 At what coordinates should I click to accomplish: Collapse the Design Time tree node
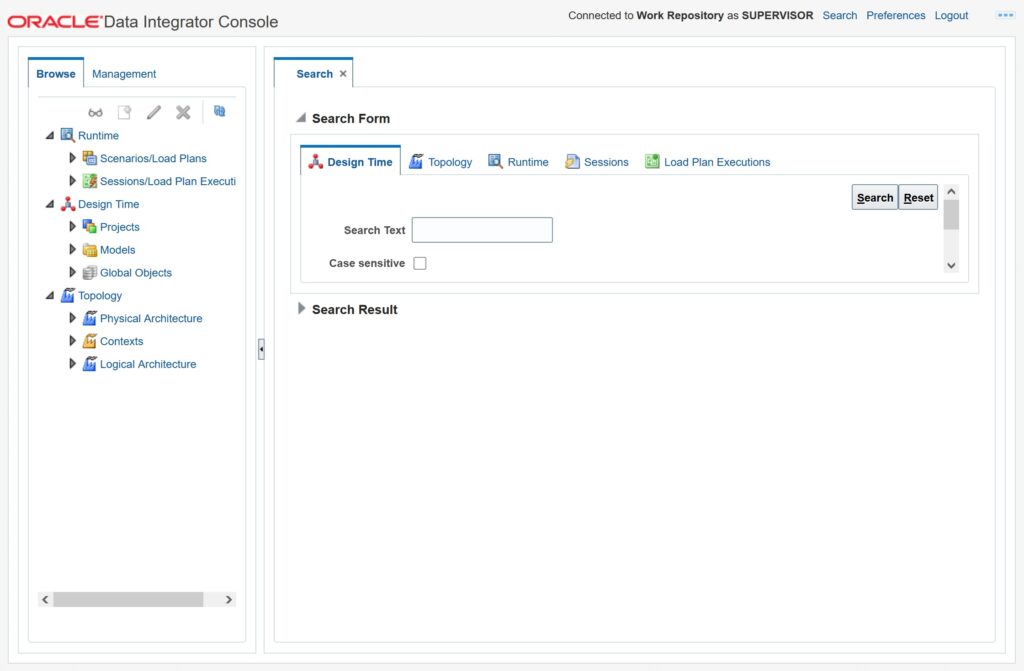50,204
